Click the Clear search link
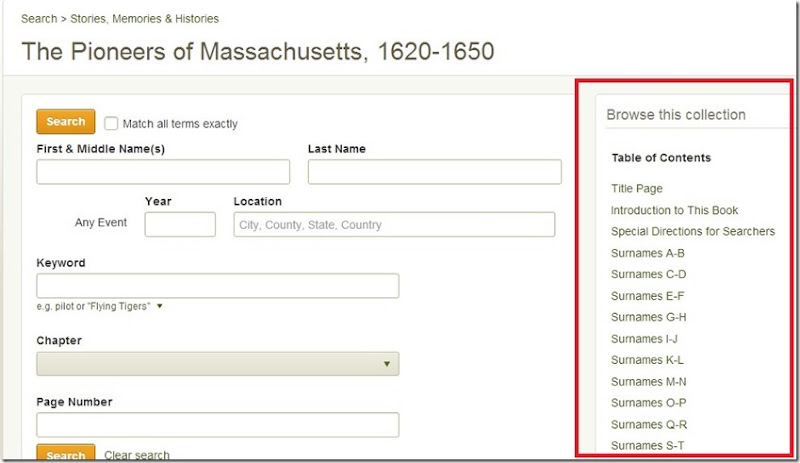 click(137, 455)
